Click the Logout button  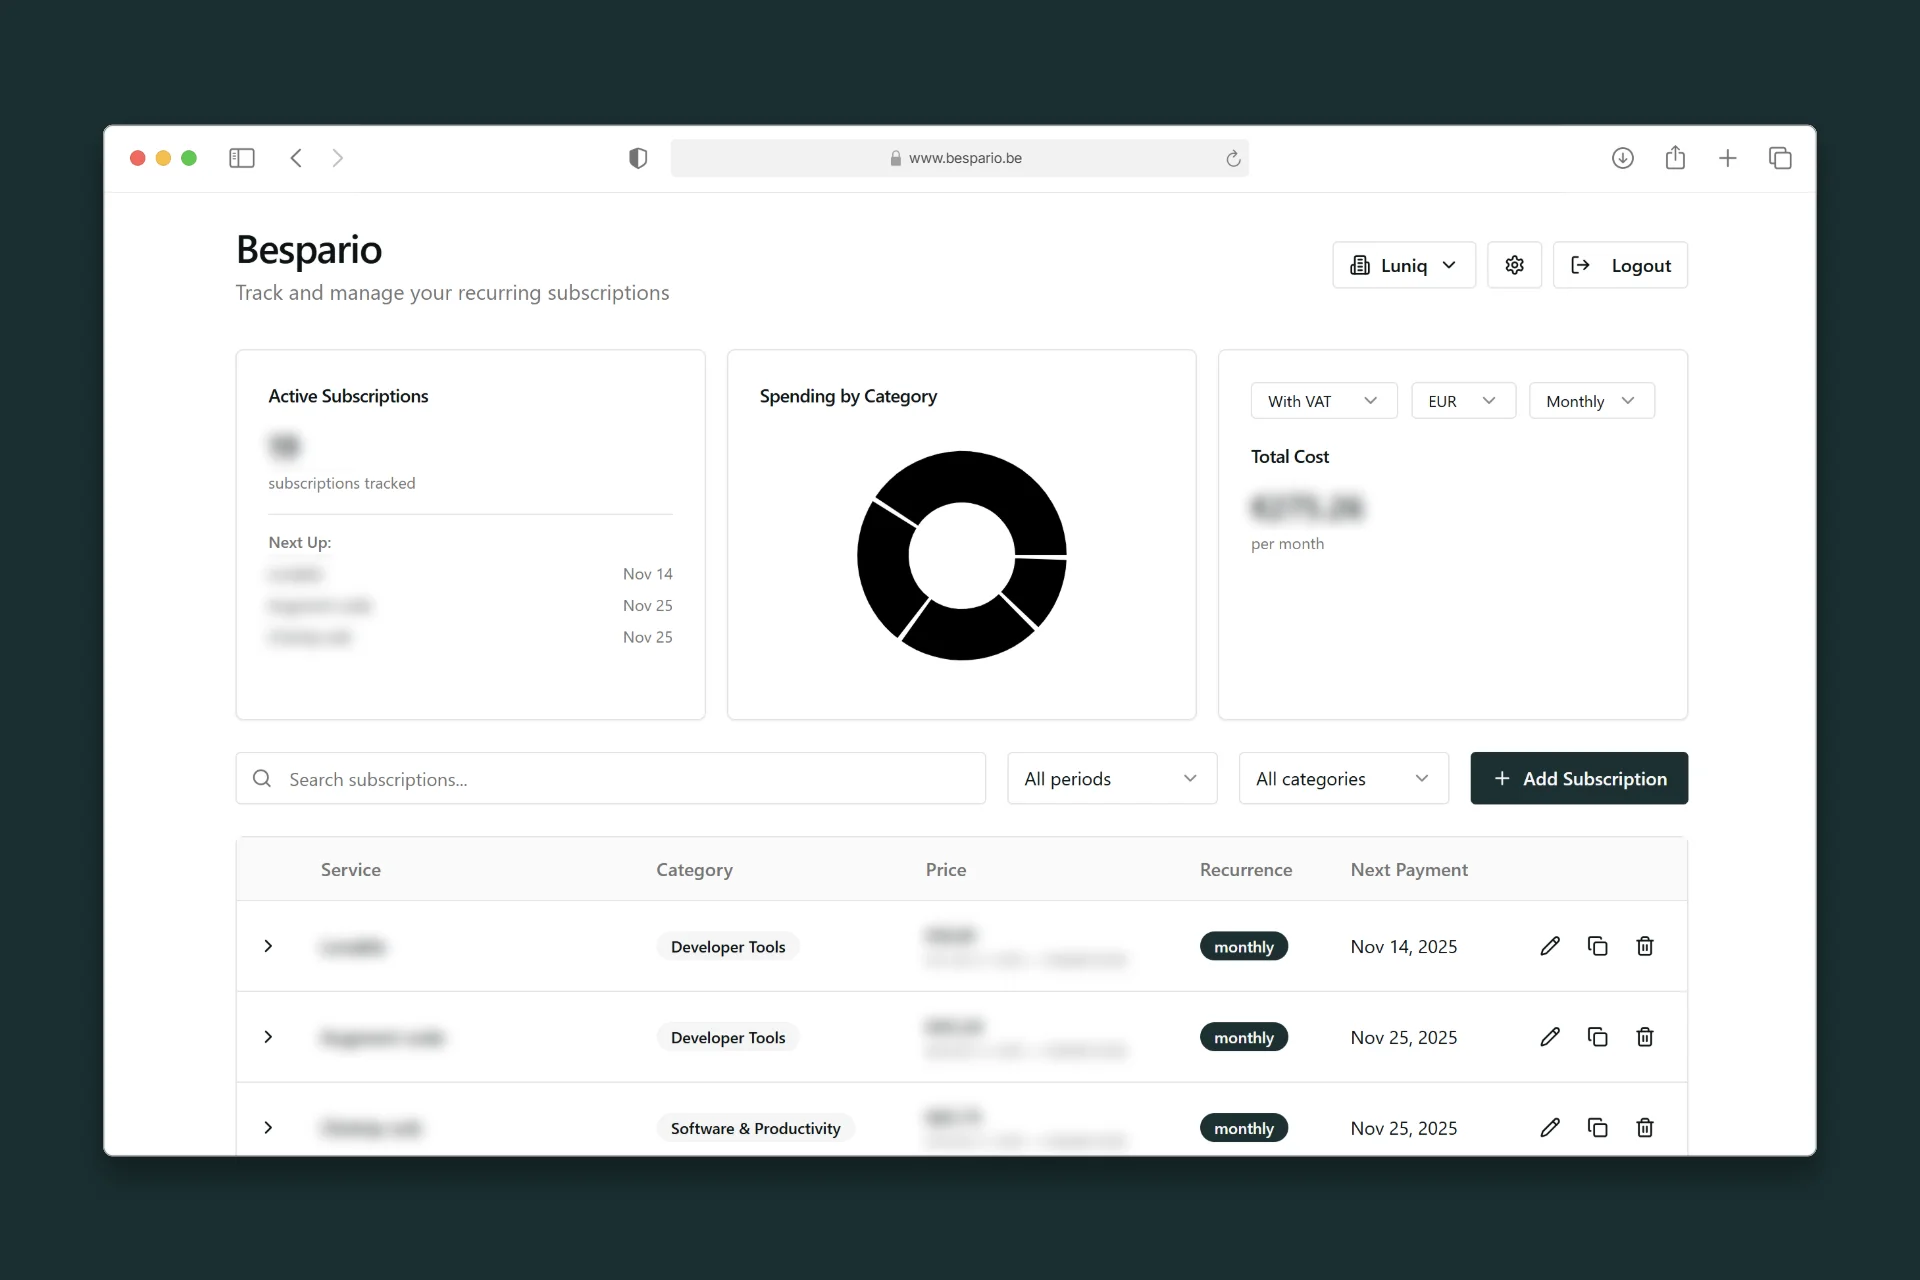click(1619, 265)
